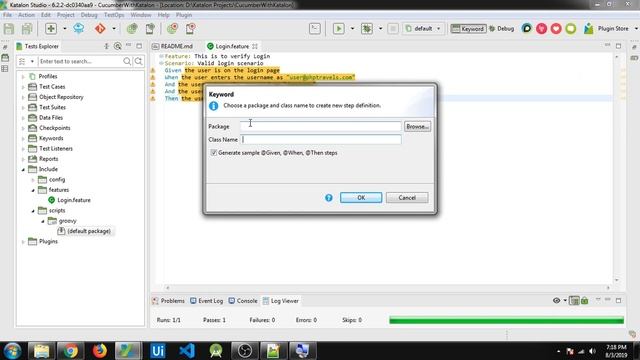Screen dimensions: 640x360
Task: Switch to Login.feature editor tab
Action: pyautogui.click(x=232, y=46)
